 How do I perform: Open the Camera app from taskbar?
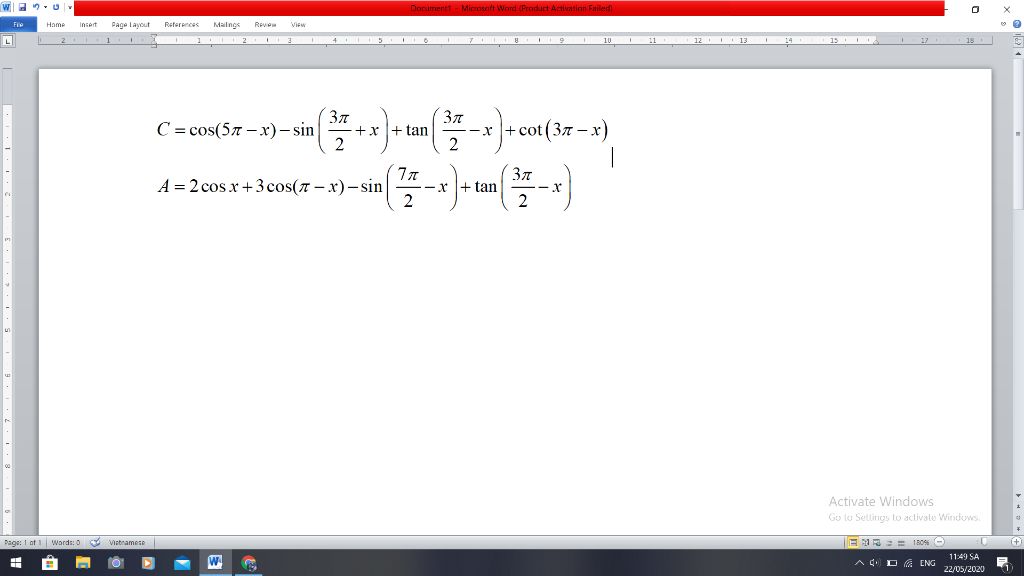click(116, 563)
